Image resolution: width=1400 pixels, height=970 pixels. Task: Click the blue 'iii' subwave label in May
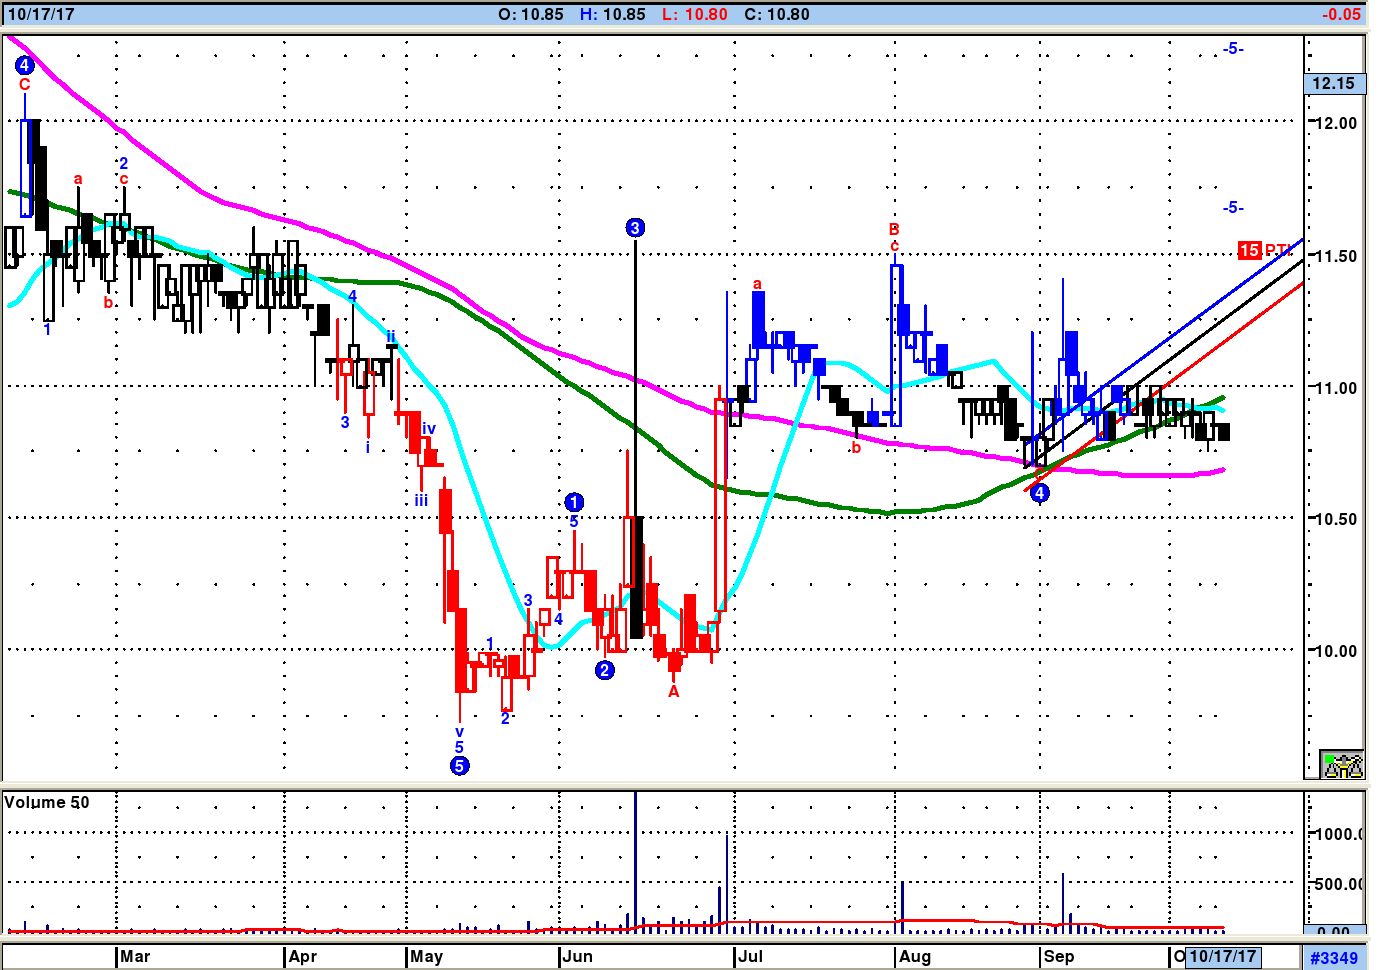421,500
